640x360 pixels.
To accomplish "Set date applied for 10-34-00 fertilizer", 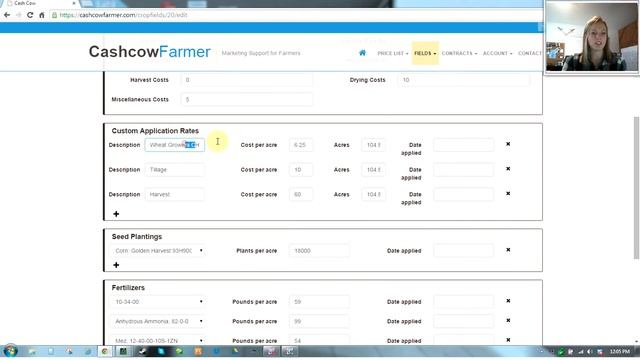I will (x=464, y=302).
